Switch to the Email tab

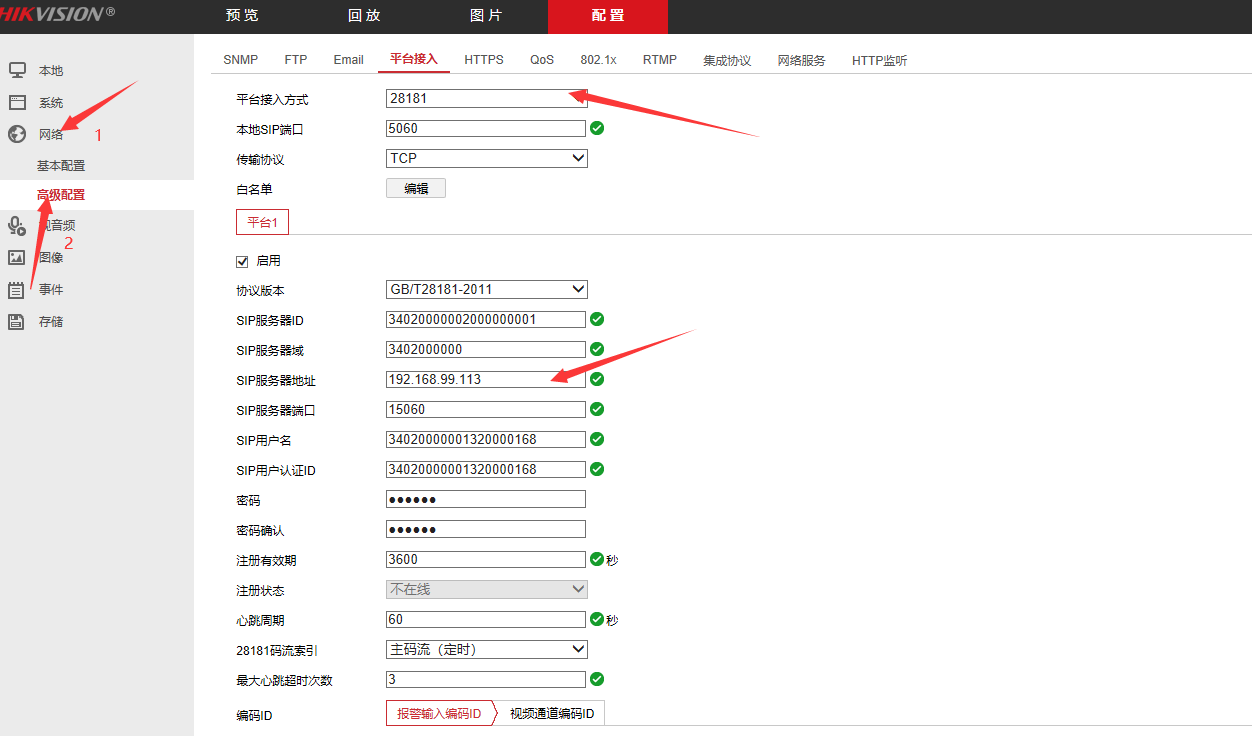pos(348,60)
